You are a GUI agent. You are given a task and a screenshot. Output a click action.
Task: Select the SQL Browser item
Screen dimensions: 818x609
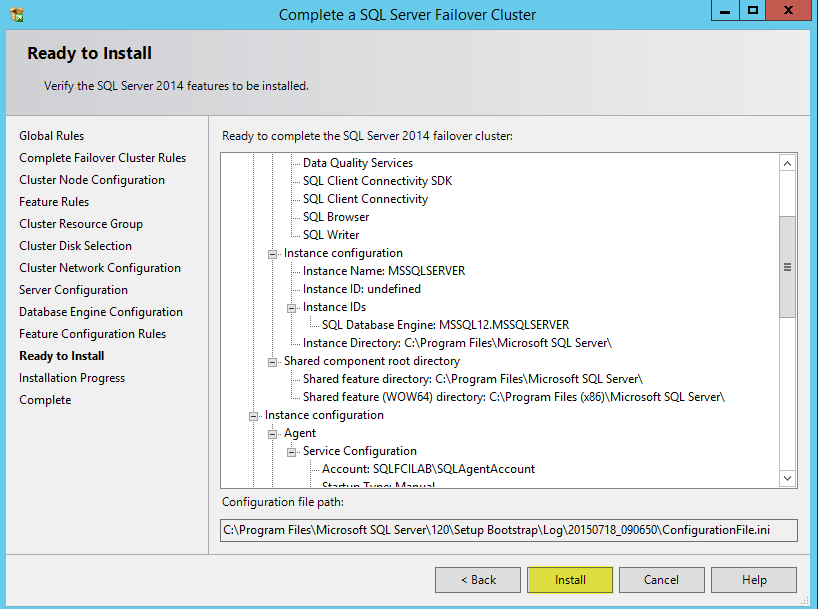pos(336,217)
